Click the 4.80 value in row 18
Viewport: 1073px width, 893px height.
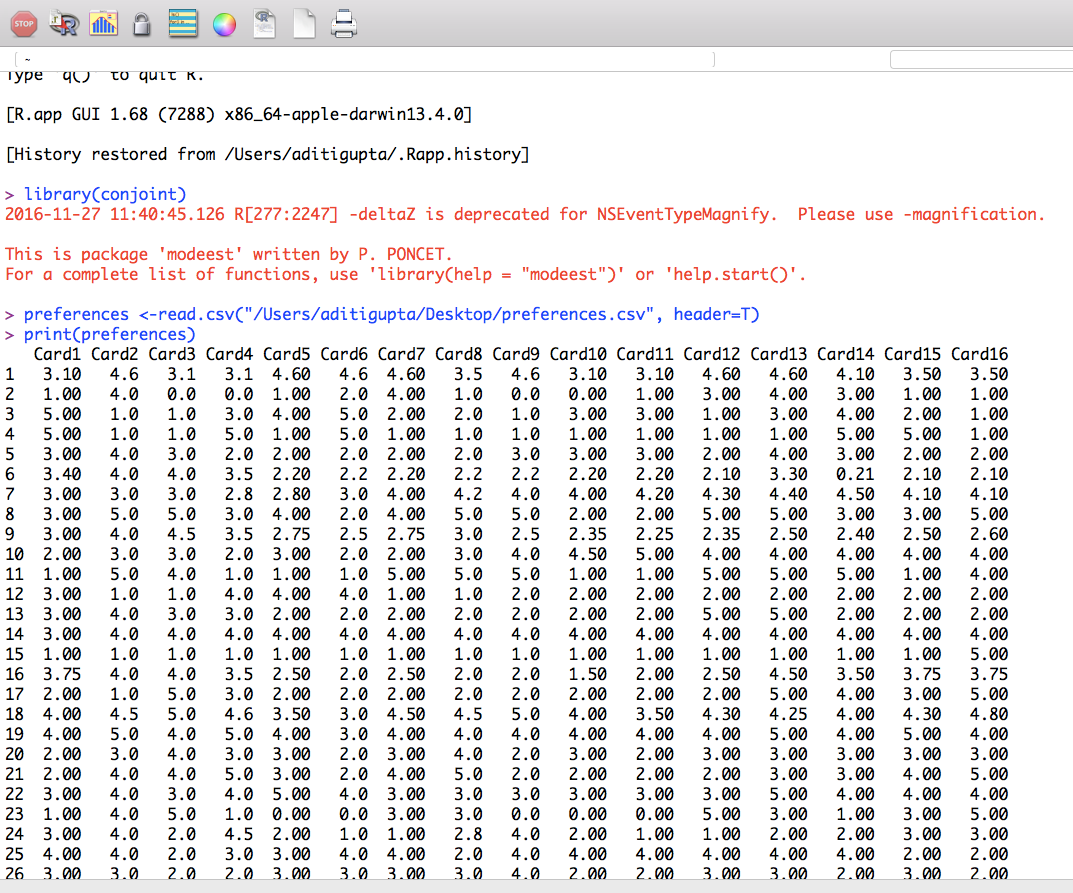[989, 714]
